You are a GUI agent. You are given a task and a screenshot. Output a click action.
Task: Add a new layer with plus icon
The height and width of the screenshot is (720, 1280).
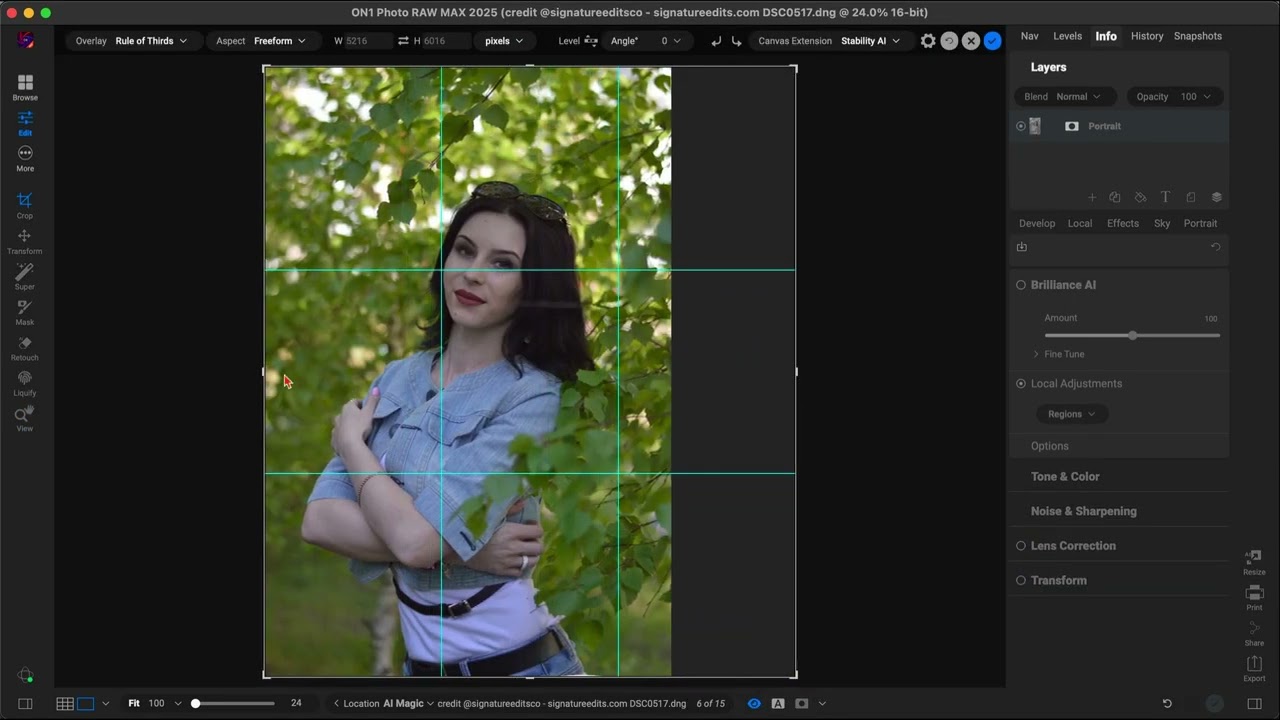point(1092,197)
